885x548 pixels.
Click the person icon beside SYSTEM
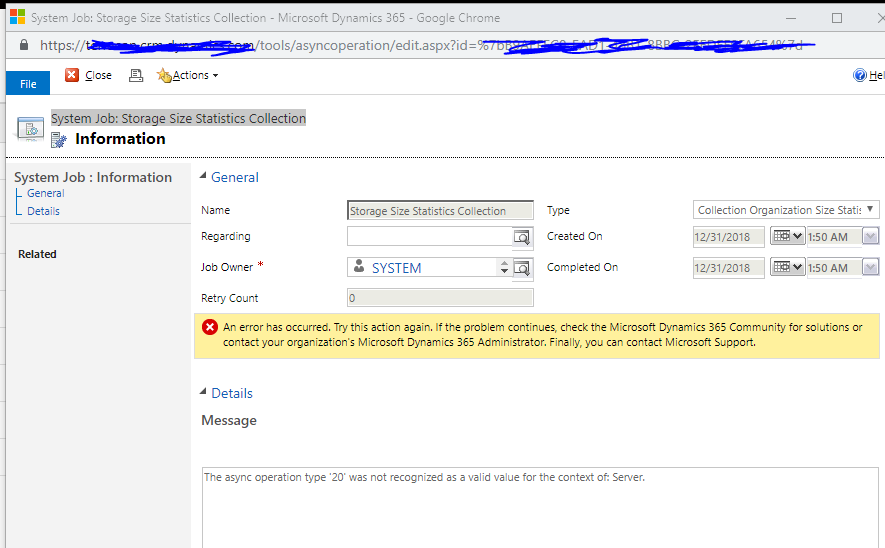click(x=359, y=266)
